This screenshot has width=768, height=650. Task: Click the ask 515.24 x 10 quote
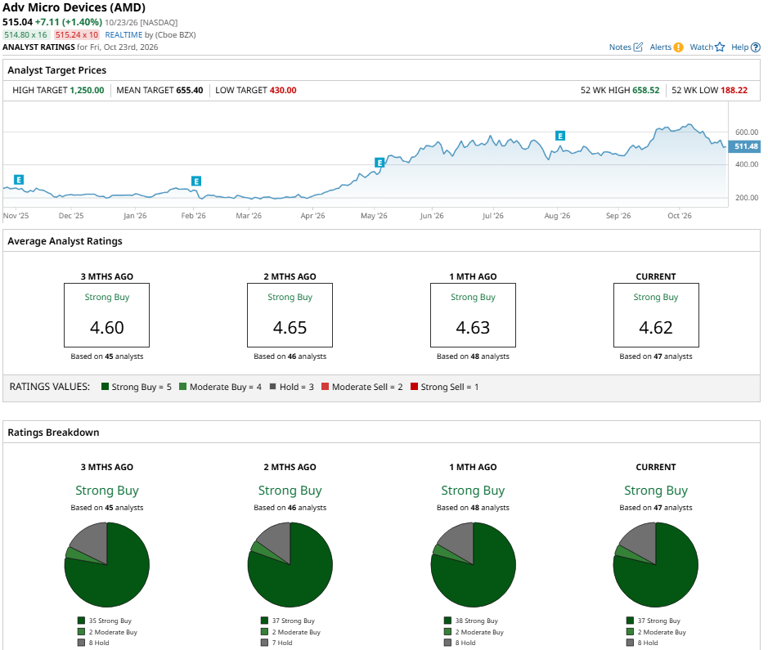pyautogui.click(x=77, y=35)
